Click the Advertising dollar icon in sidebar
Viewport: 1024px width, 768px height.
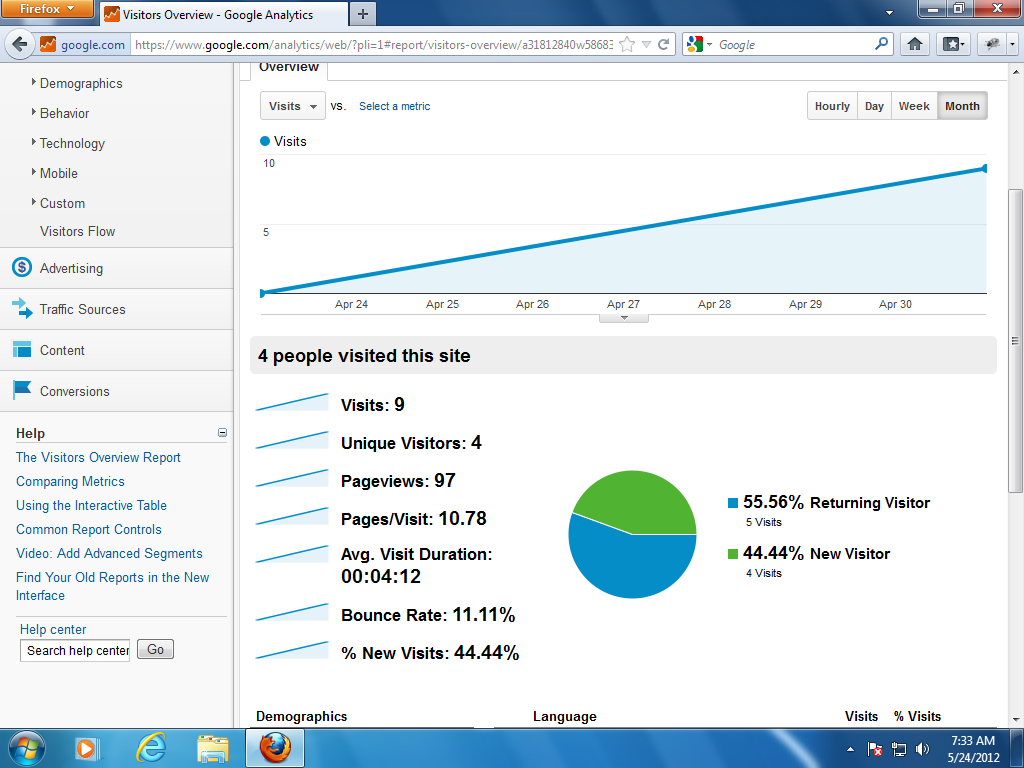(22, 268)
